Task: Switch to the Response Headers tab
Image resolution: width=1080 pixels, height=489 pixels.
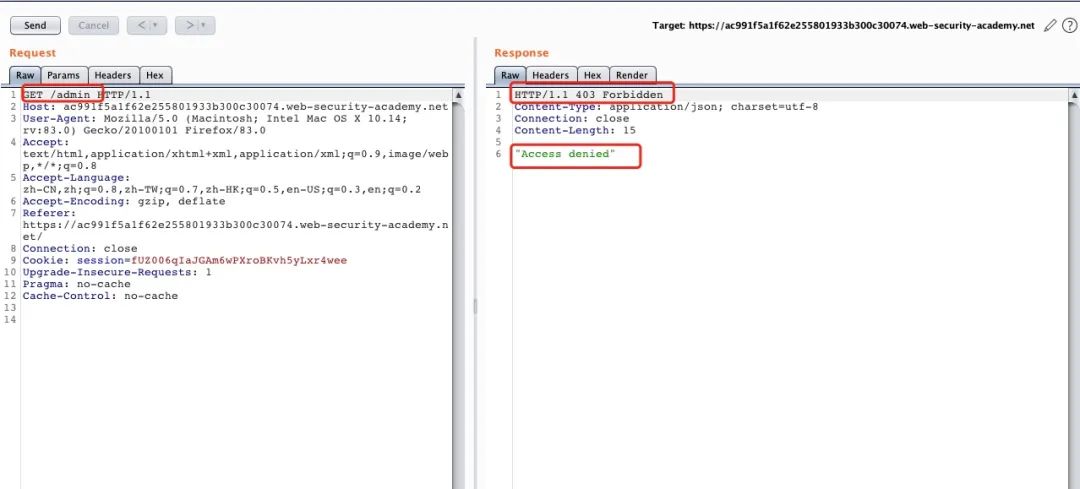Action: click(551, 75)
